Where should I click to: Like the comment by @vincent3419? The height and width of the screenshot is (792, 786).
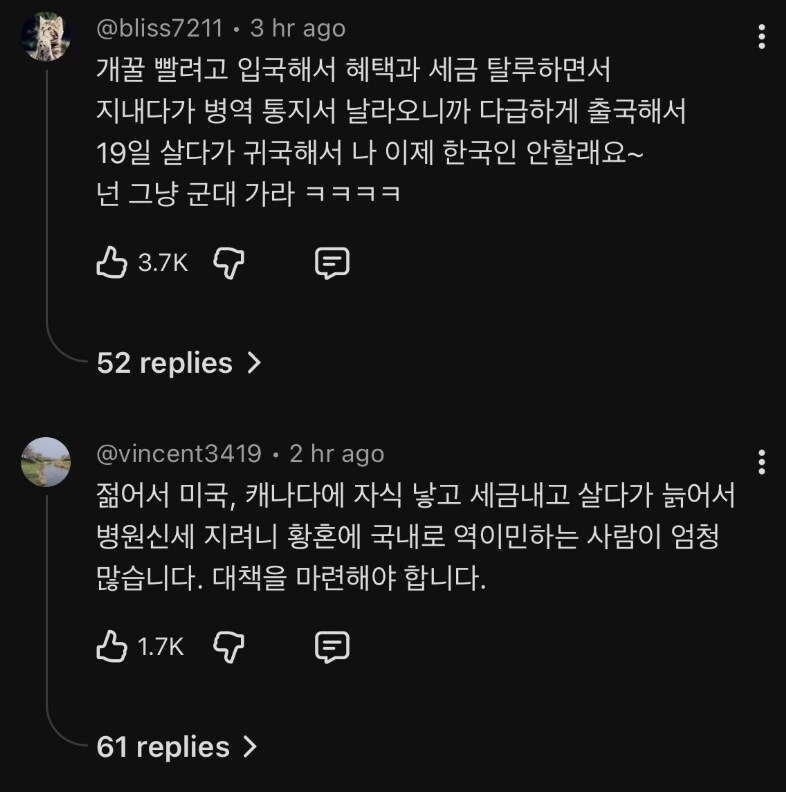click(x=111, y=646)
